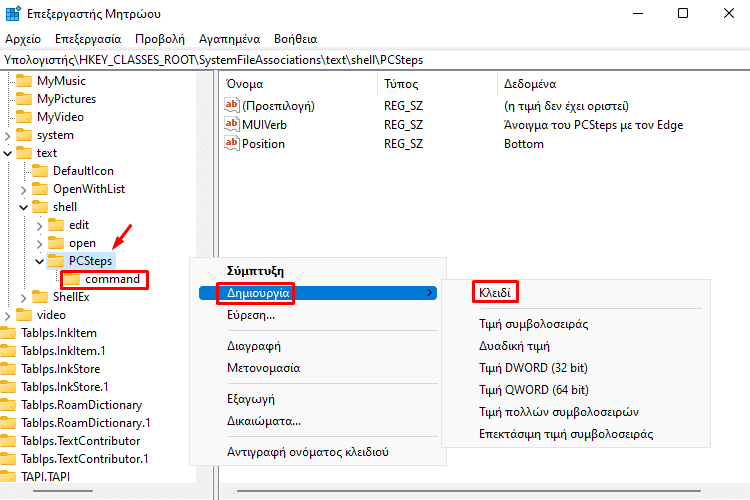Screen dimensions: 750x500
Task: Expand the system key
Action: 7,136
